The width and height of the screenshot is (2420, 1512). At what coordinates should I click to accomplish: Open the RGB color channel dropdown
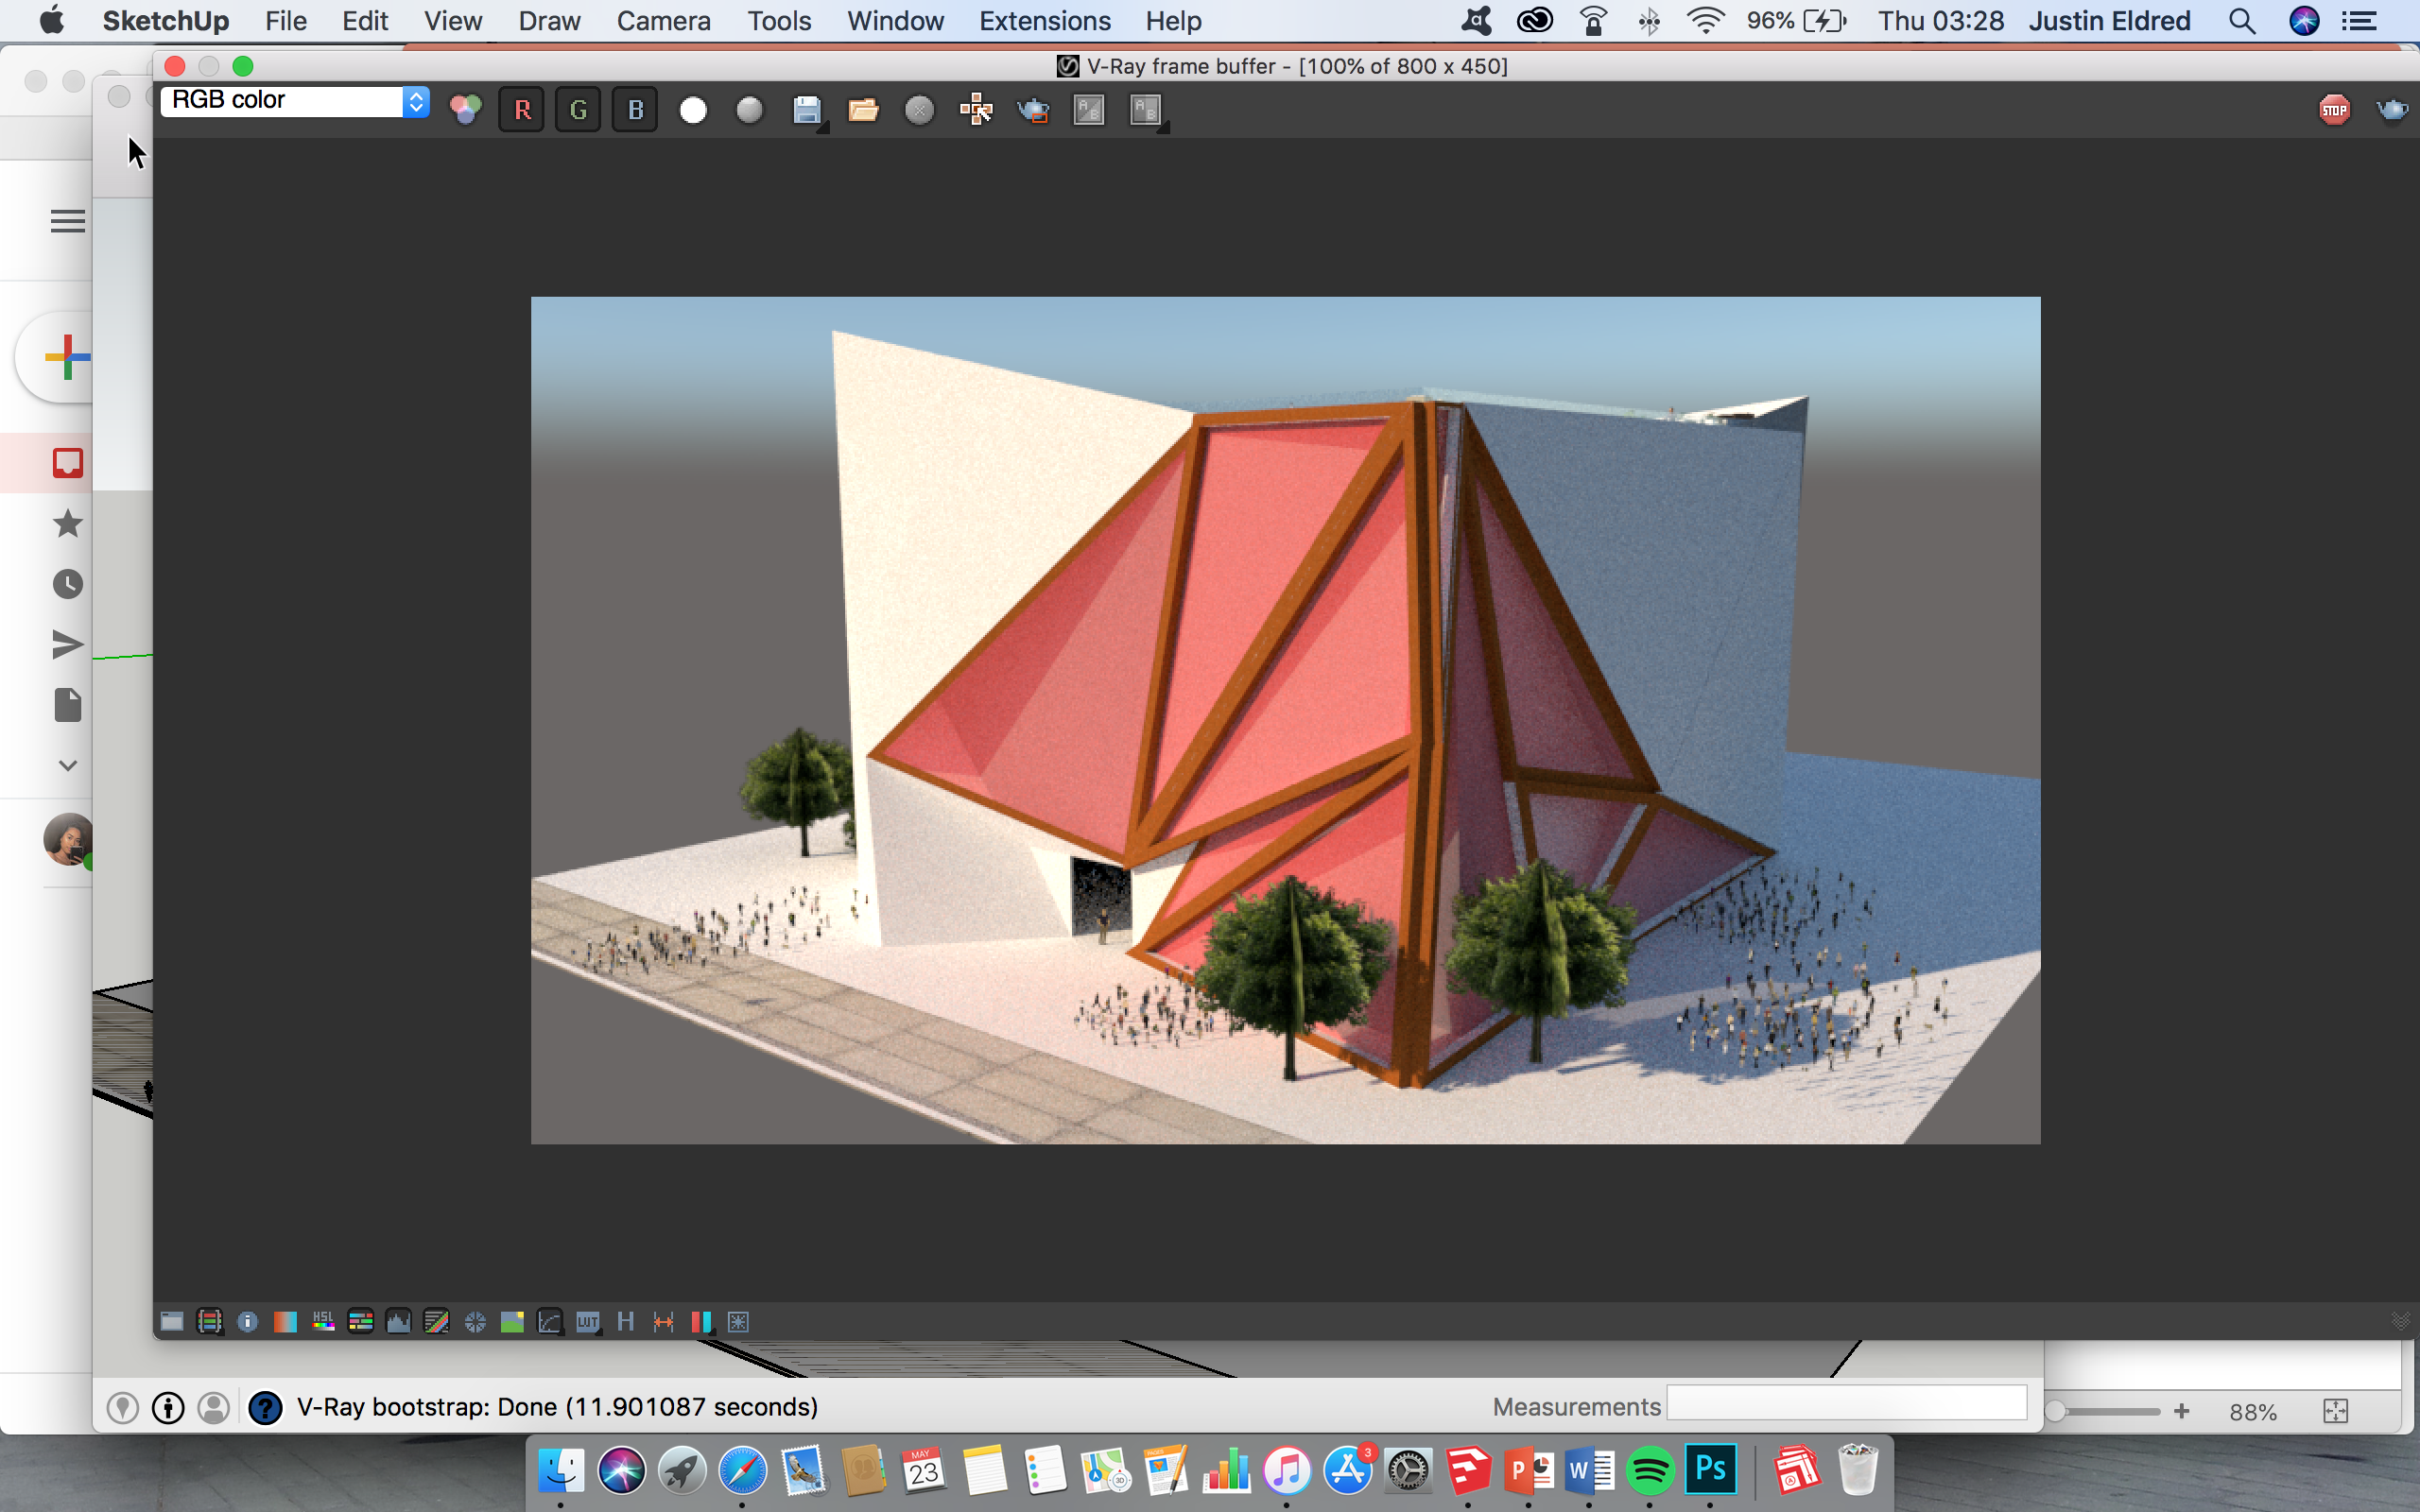(x=295, y=100)
